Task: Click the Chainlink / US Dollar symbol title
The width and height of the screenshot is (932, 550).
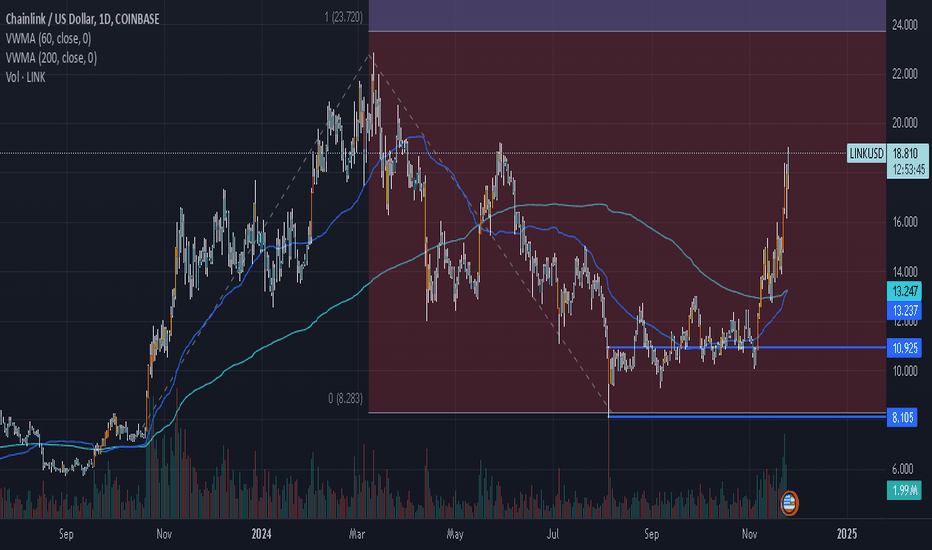Action: (x=83, y=19)
